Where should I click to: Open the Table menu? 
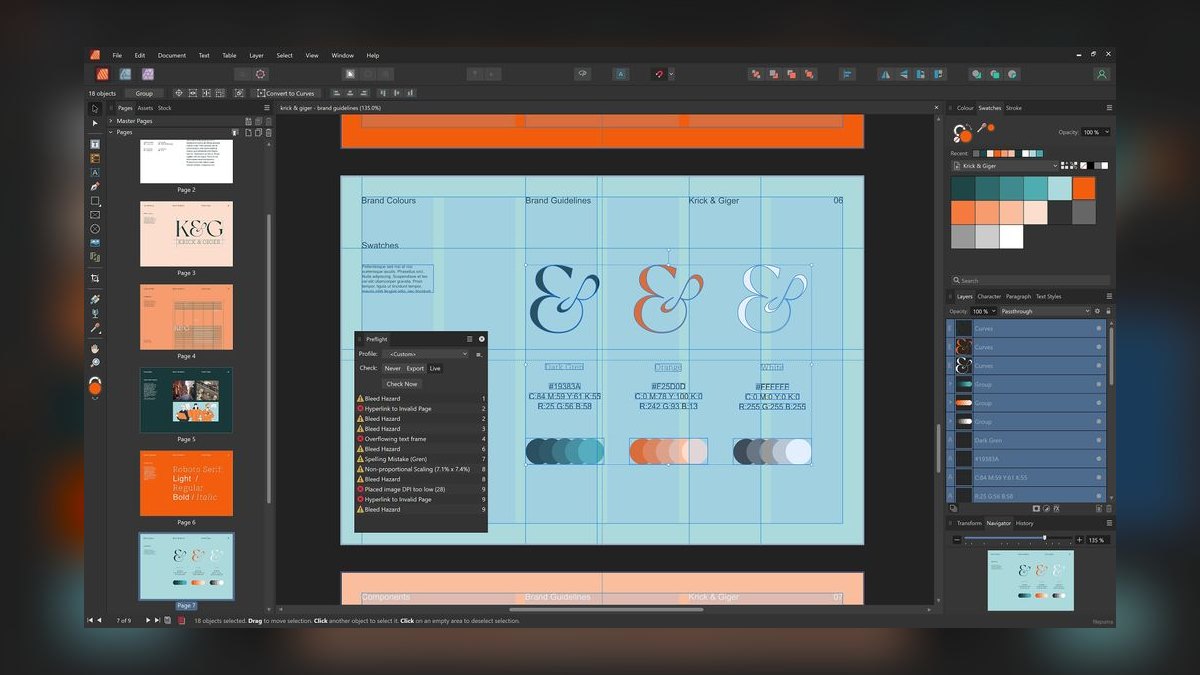[229, 55]
